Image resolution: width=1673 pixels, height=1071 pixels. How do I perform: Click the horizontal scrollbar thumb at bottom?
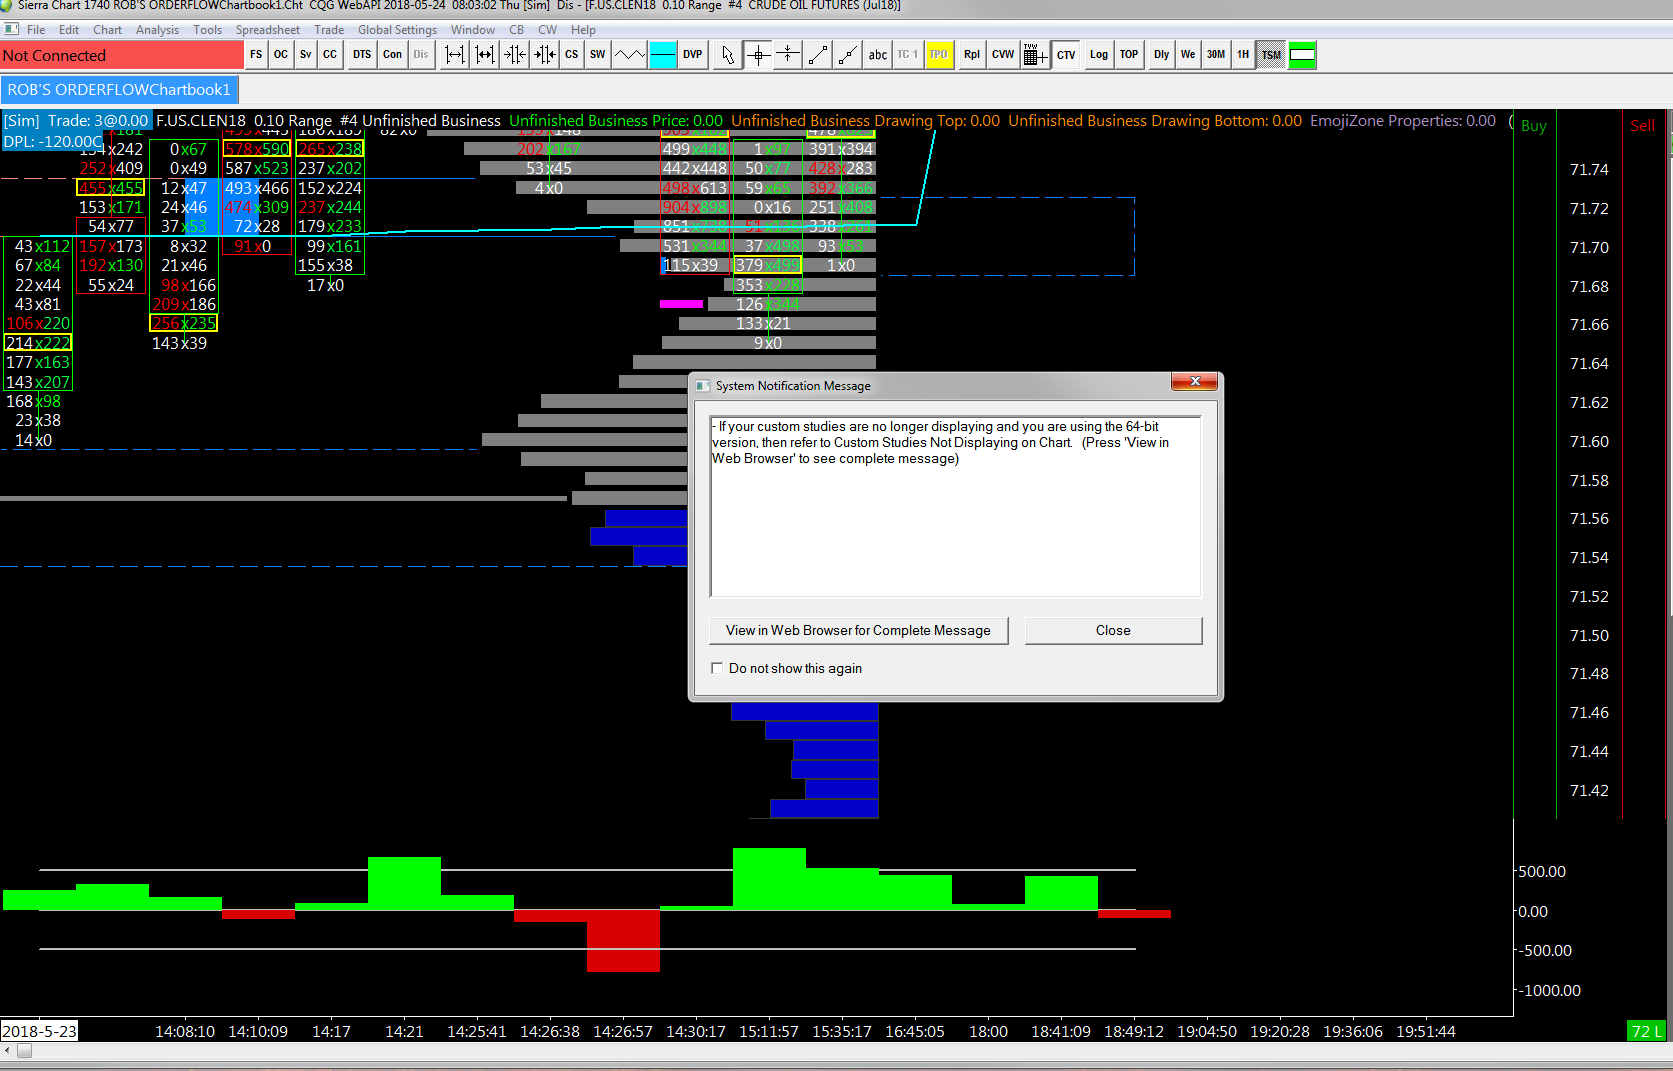click(x=25, y=1050)
